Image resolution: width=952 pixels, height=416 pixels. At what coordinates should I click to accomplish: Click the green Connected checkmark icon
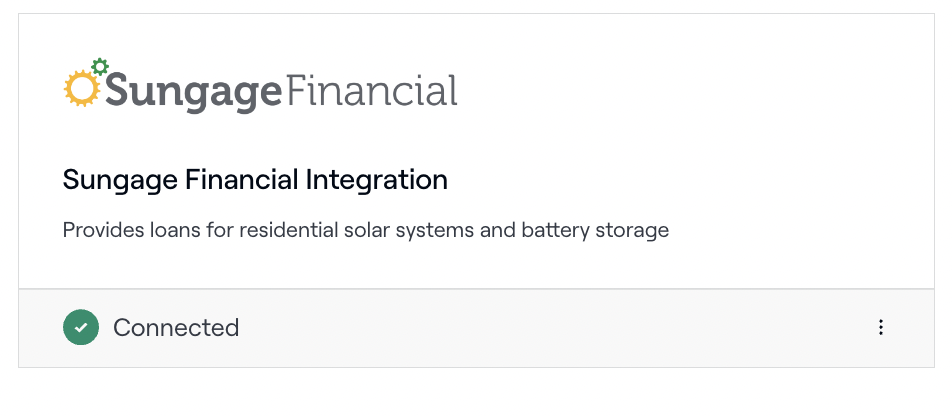[81, 327]
